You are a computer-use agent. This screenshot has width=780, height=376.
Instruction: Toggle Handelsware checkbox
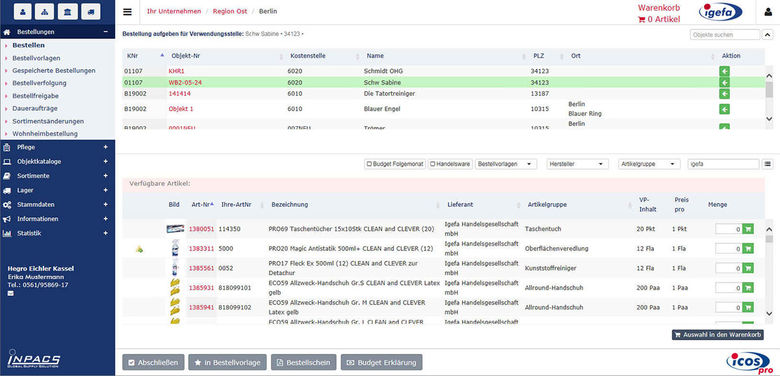pos(432,164)
